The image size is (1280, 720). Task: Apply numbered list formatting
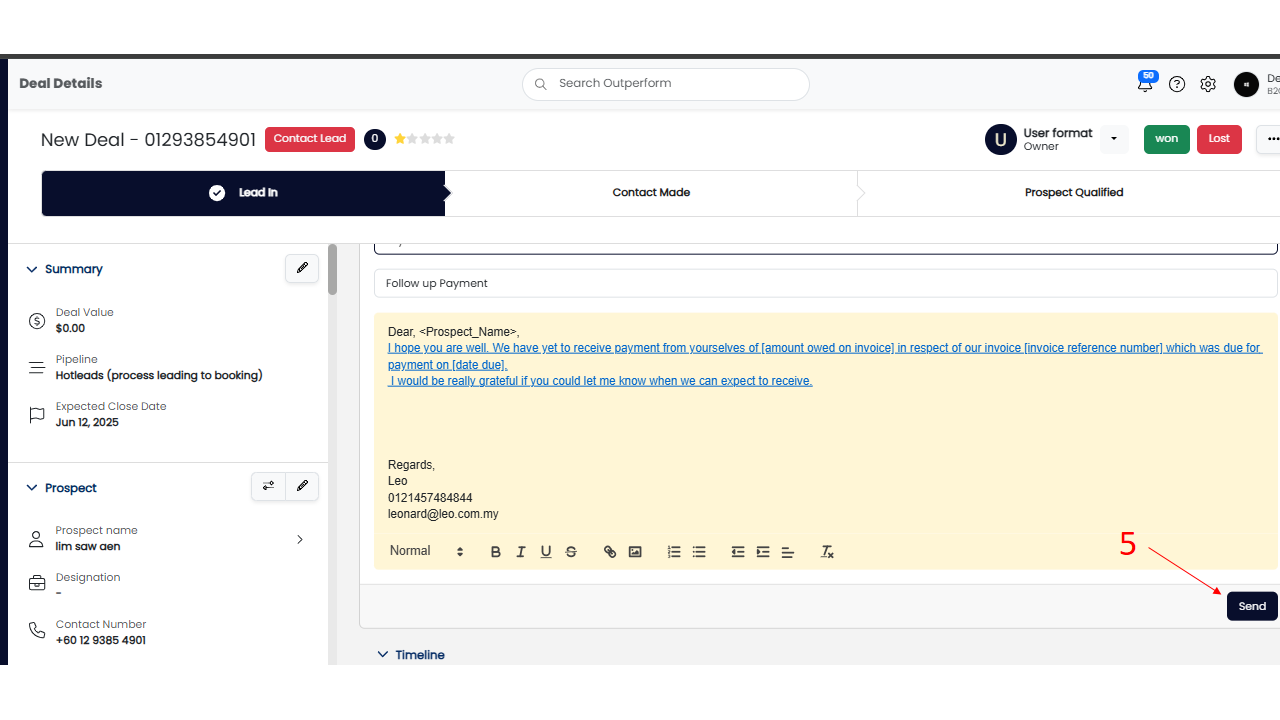674,552
